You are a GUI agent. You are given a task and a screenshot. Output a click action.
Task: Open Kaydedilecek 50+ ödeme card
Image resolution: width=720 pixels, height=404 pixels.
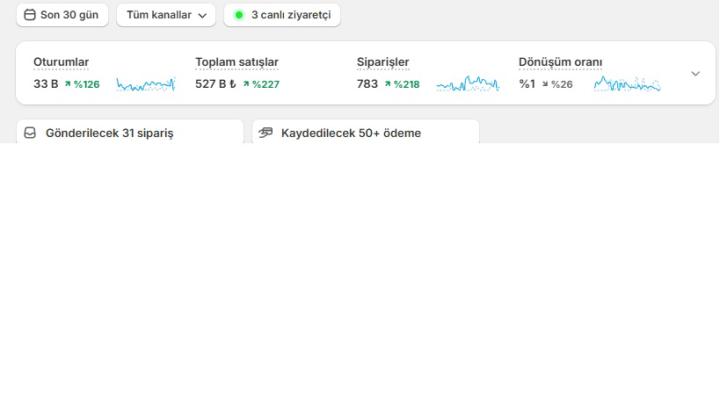tap(366, 132)
